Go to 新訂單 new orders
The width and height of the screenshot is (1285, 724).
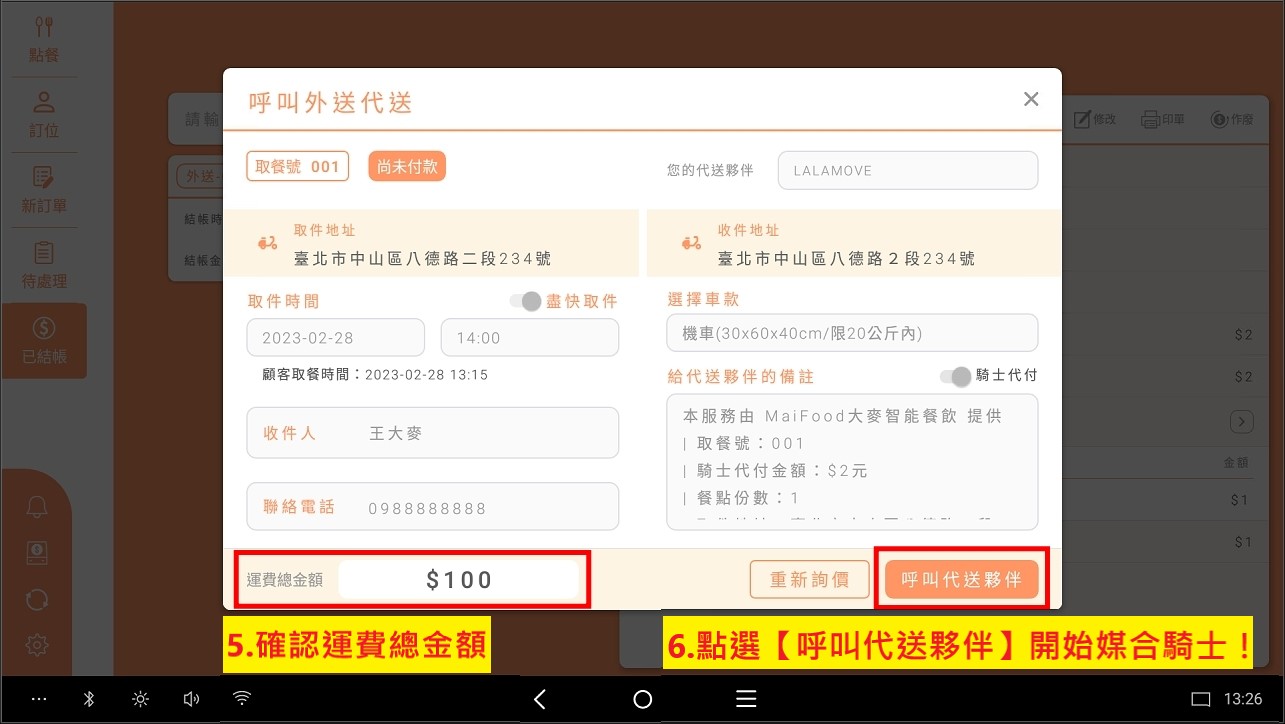click(x=44, y=190)
